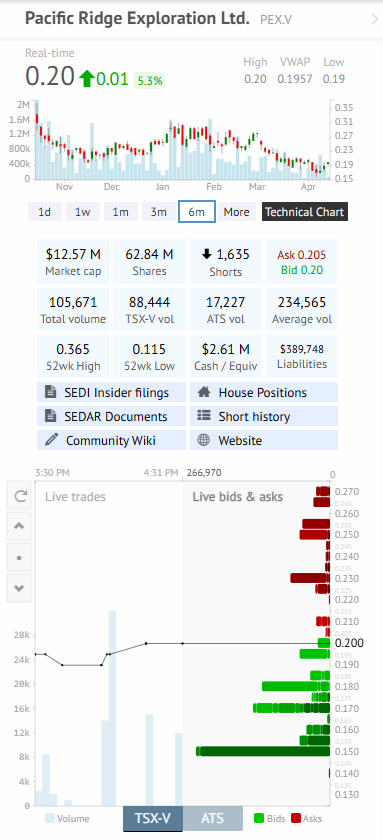Viewport: 383px width, 840px height.
Task: Open House Positions link
Action: (264, 392)
